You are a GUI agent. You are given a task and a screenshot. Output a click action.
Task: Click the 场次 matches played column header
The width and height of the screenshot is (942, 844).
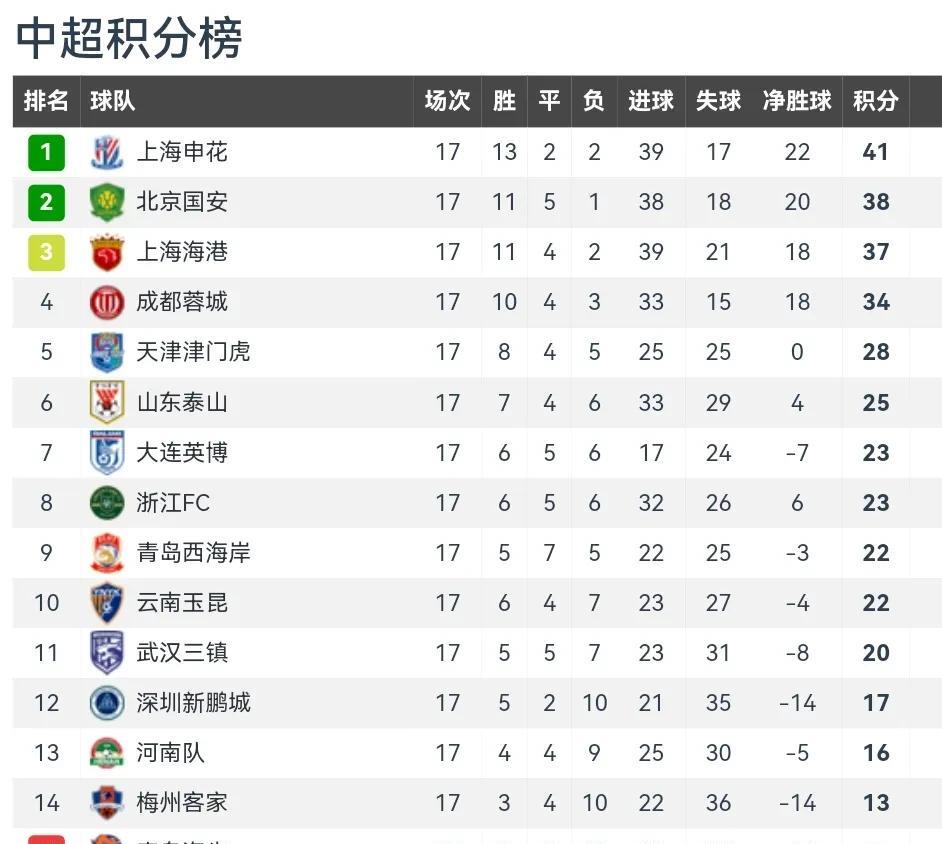click(447, 101)
